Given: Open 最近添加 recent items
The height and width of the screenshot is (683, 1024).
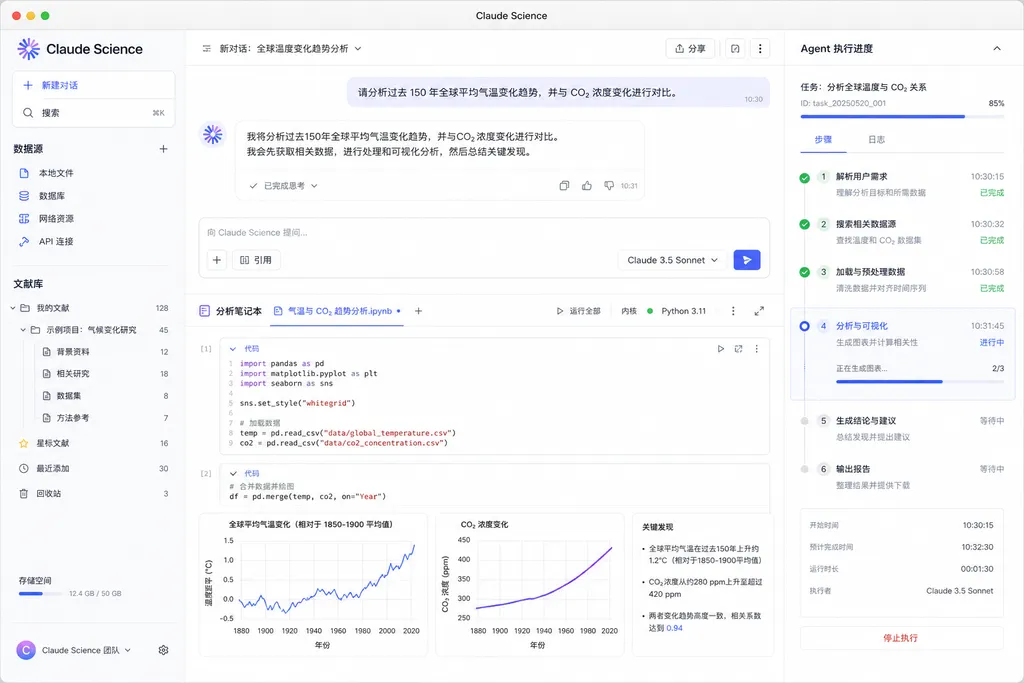Looking at the screenshot, I should (x=94, y=468).
